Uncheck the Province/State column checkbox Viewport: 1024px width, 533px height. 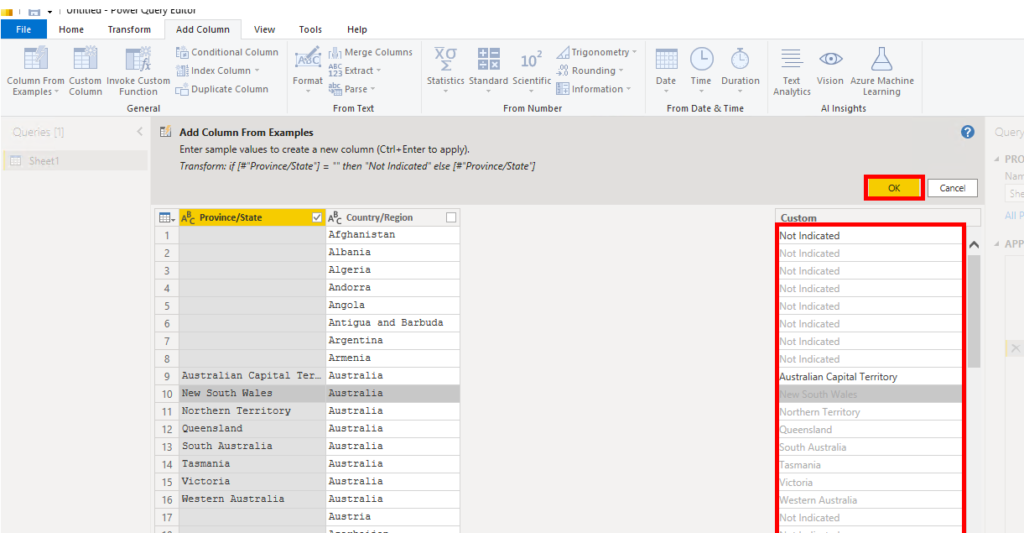pyautogui.click(x=317, y=218)
